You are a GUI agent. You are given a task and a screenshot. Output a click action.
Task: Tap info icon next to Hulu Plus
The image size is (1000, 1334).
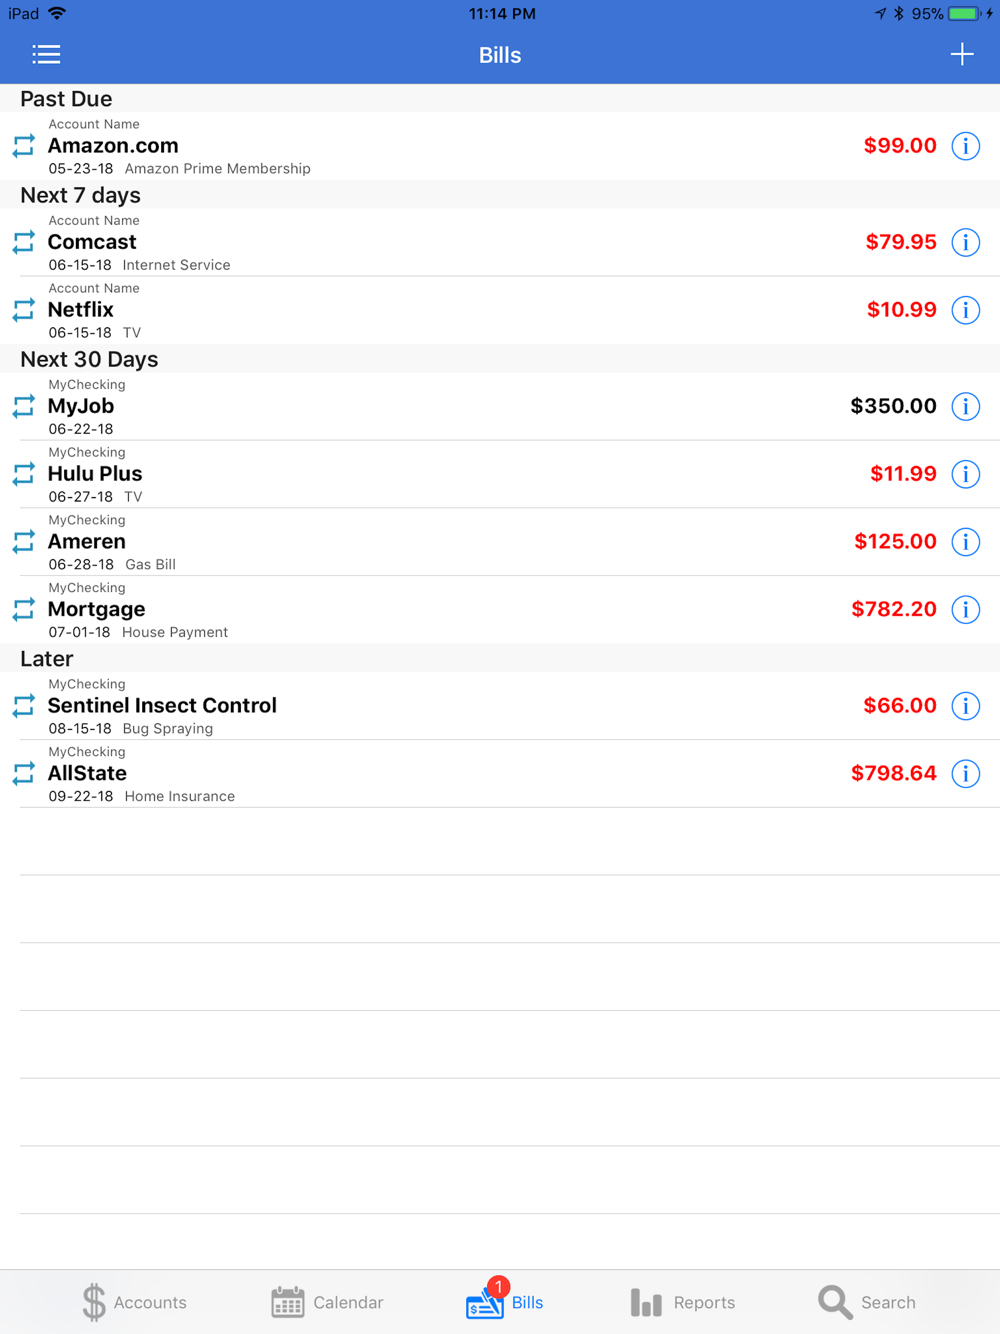coord(965,474)
